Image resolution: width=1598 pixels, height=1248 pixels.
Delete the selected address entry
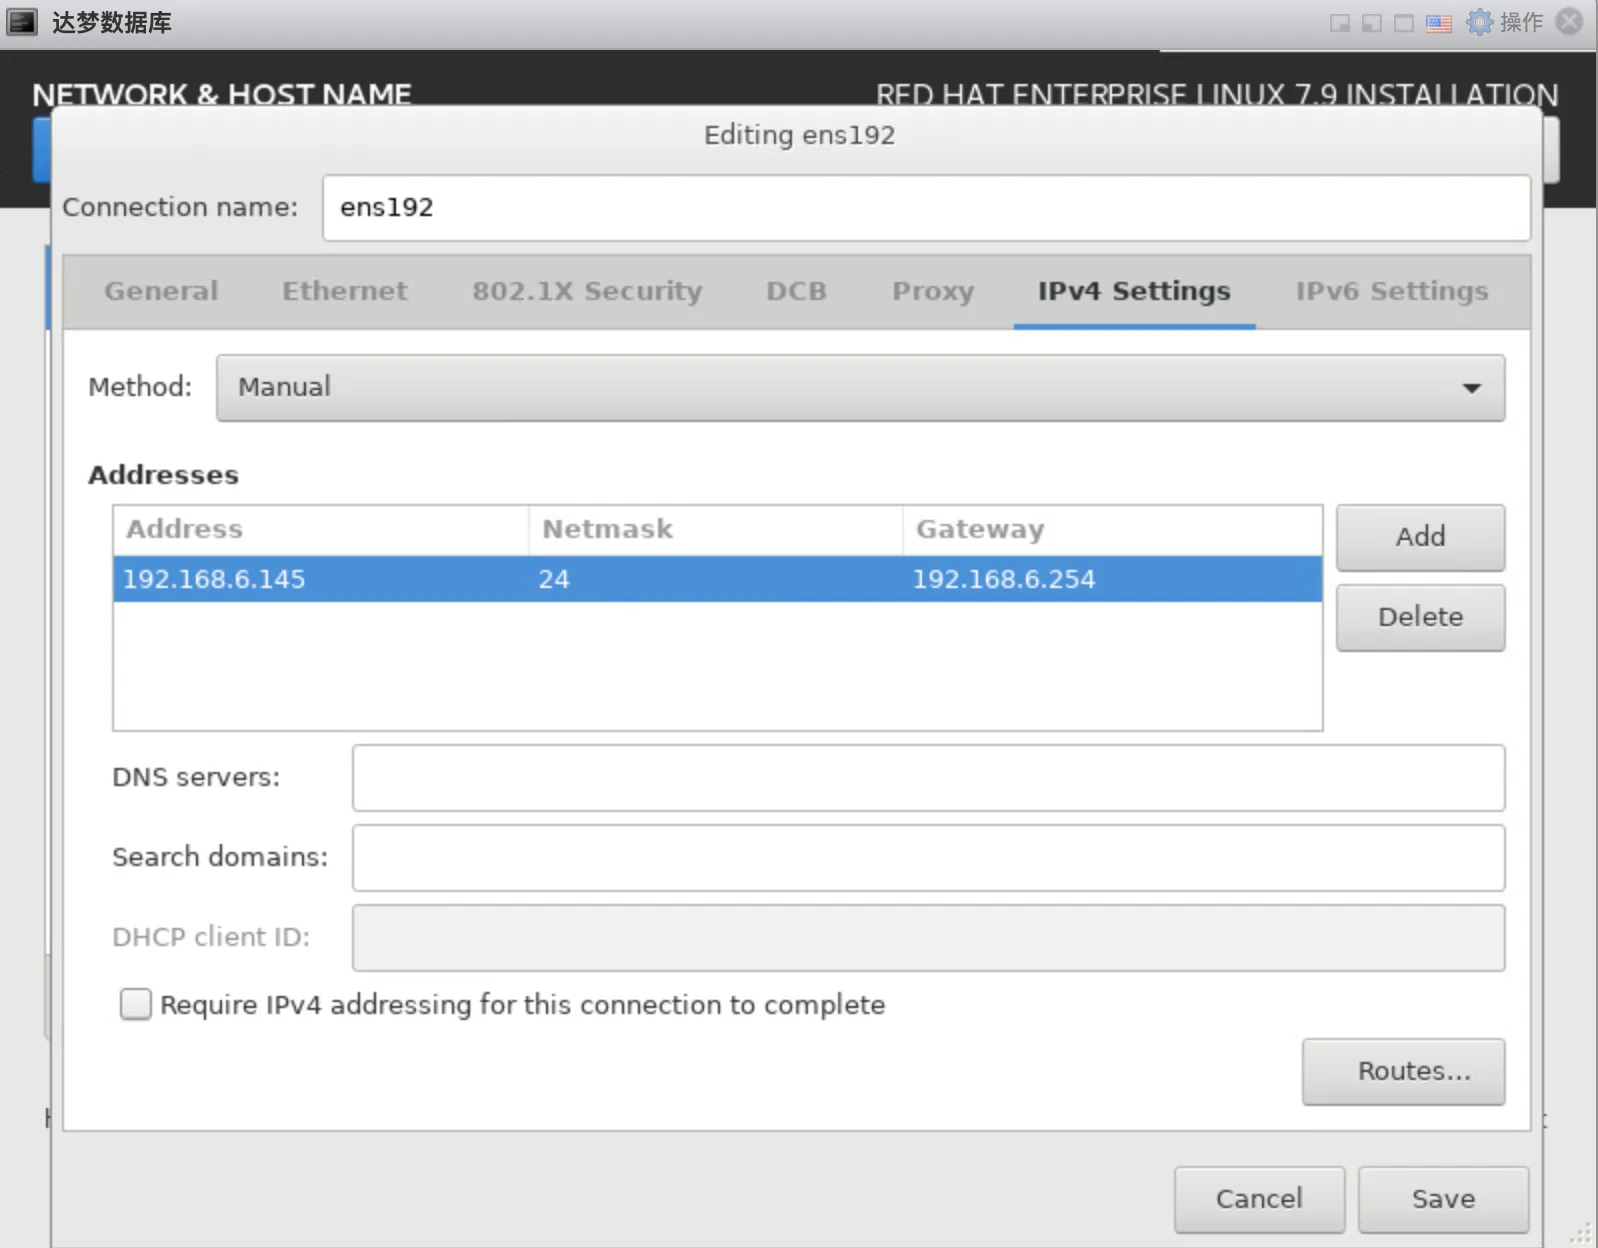pyautogui.click(x=1419, y=617)
